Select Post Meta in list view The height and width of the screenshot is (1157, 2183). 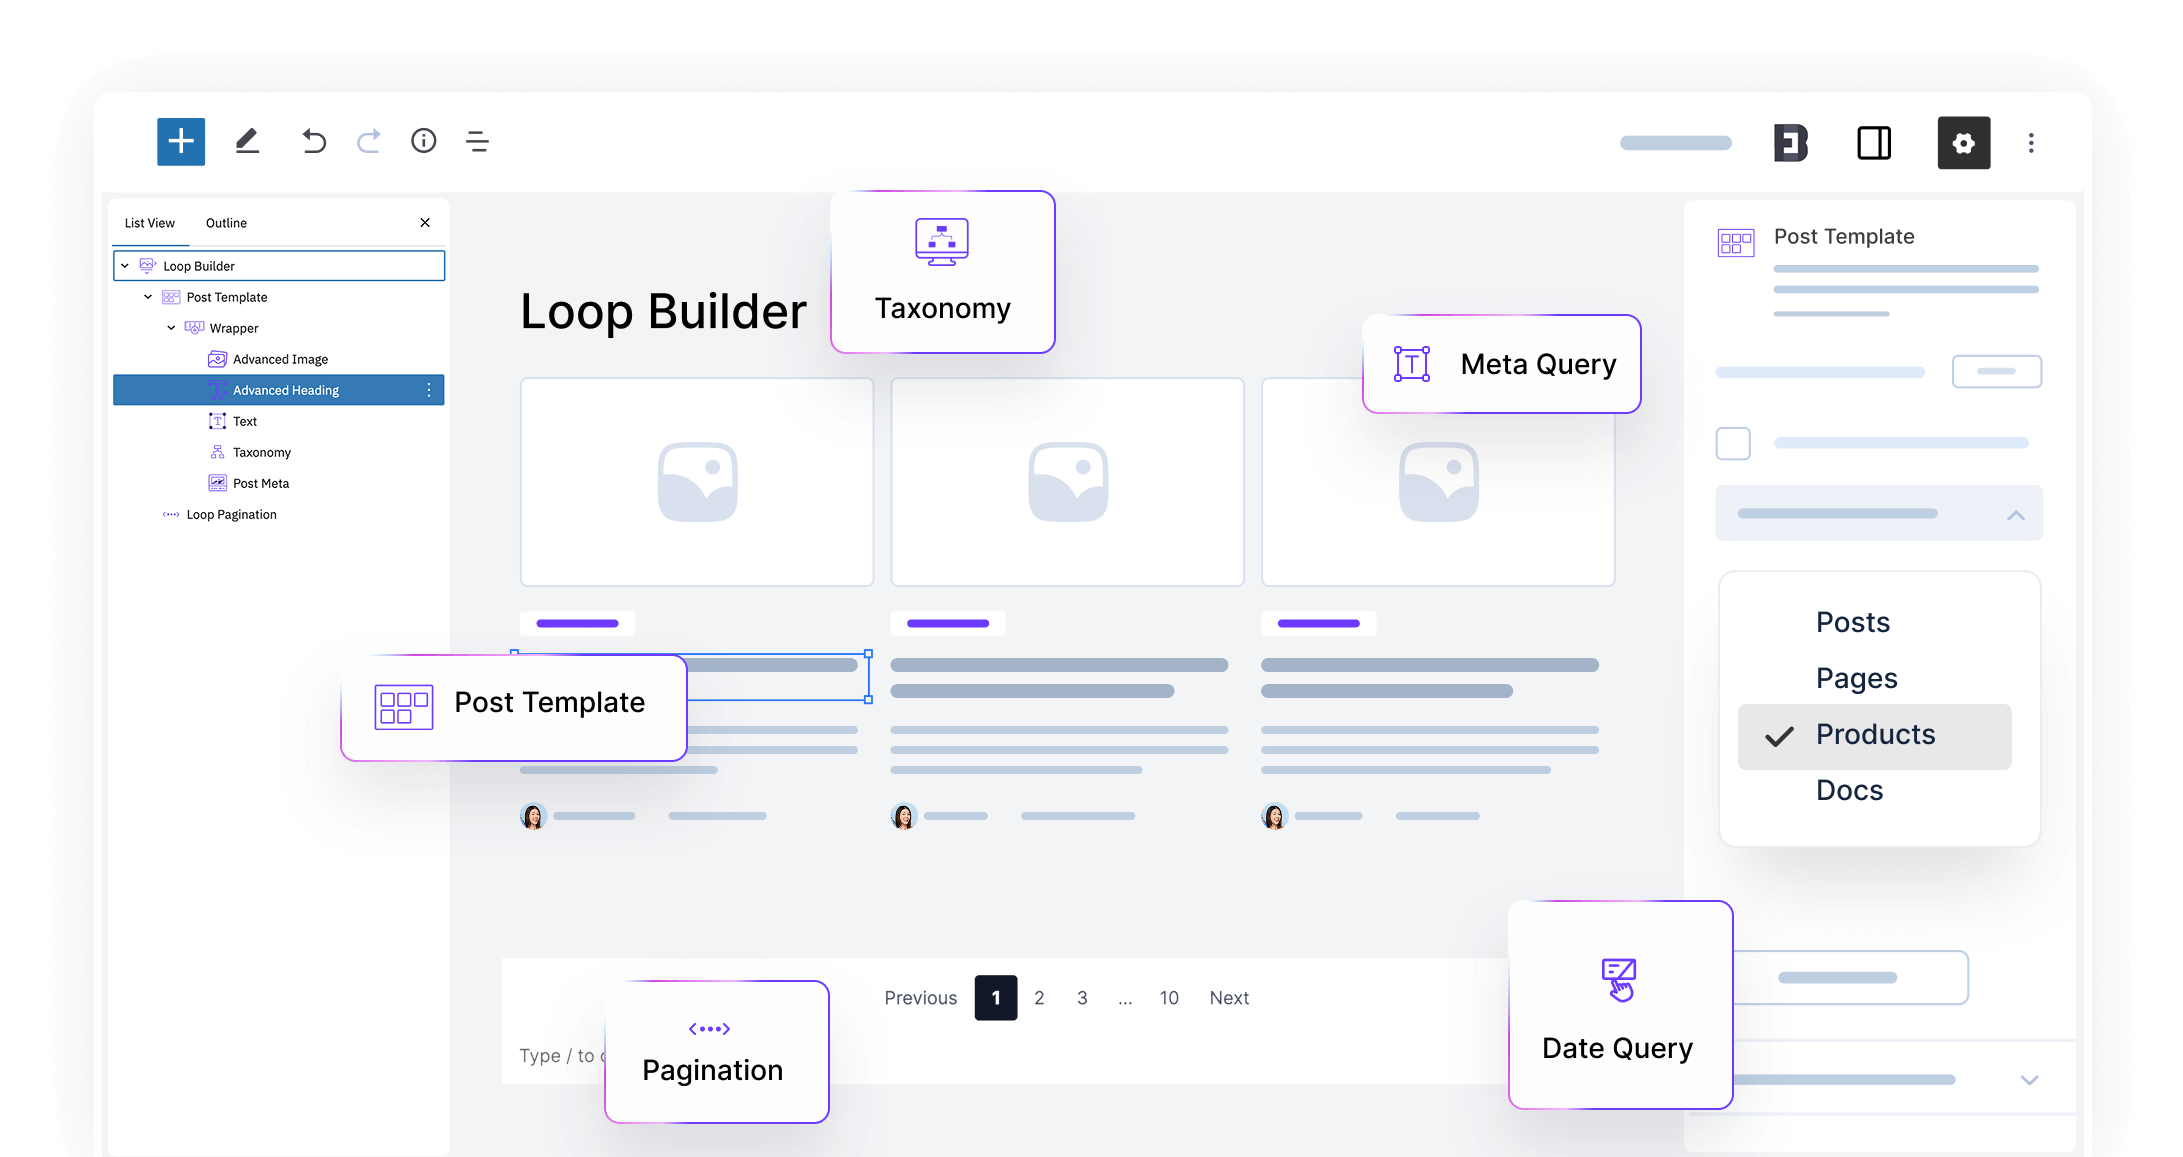(260, 484)
